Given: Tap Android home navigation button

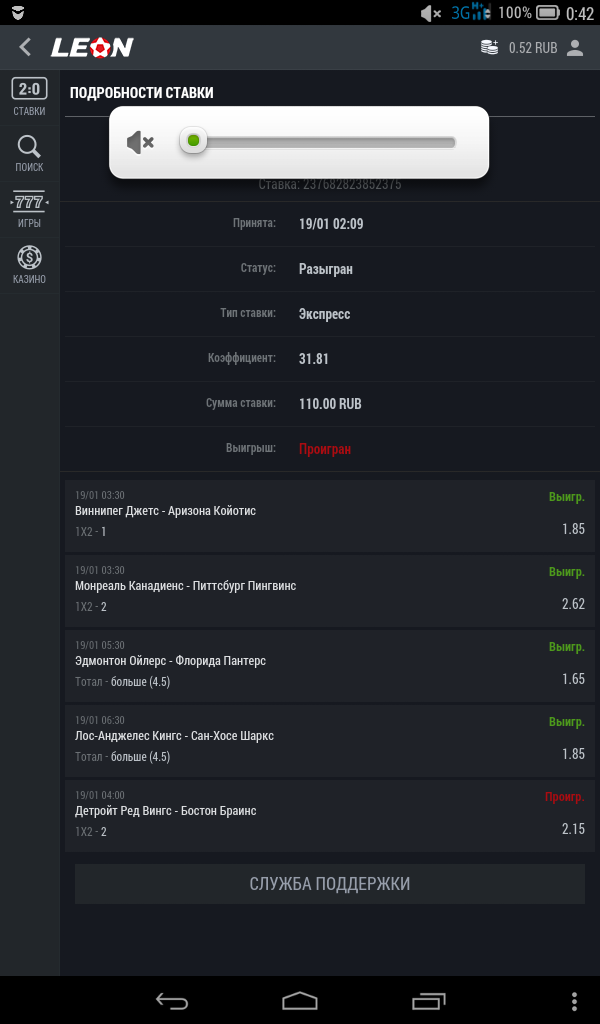Looking at the screenshot, I should point(300,1001).
